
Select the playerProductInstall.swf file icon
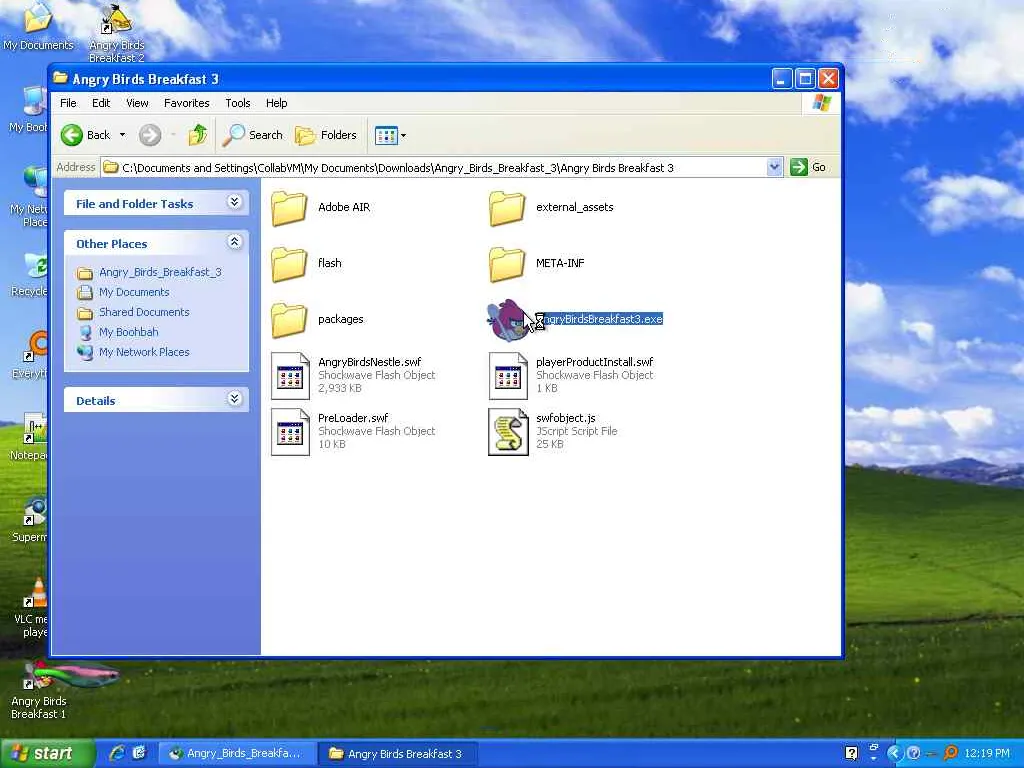click(x=508, y=376)
